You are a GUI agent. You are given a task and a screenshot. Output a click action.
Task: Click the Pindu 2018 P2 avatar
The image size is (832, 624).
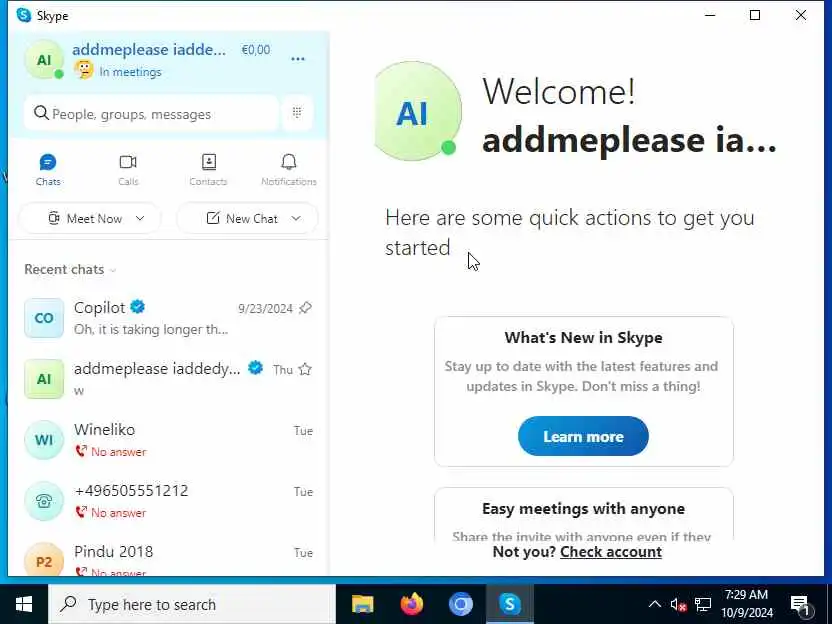[x=44, y=560]
